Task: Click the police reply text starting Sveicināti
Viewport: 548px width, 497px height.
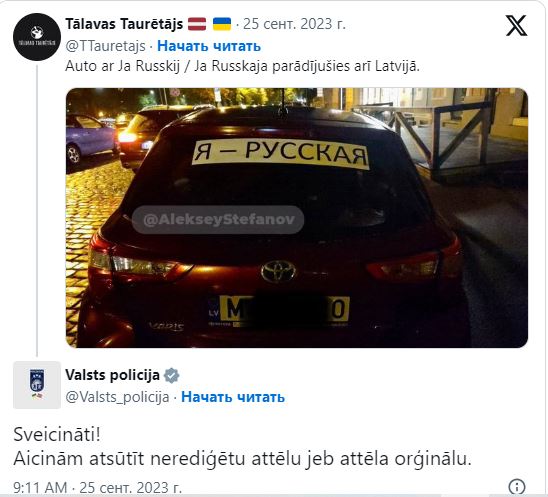Action: [243, 447]
